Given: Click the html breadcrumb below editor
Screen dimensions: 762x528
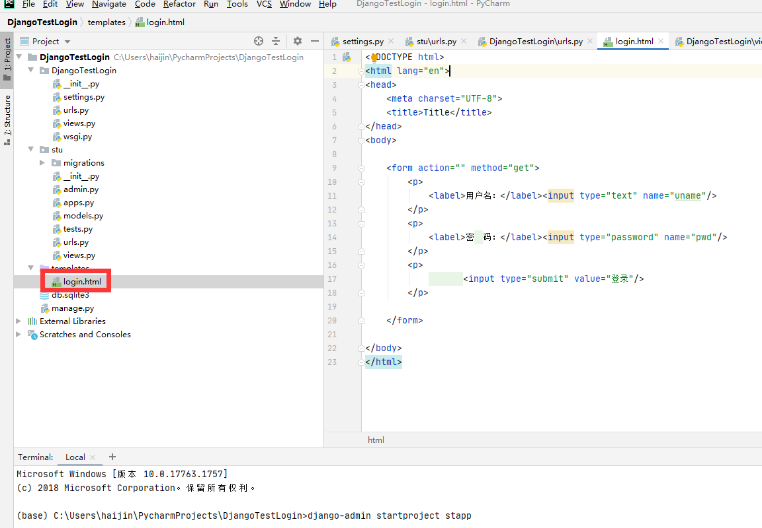Looking at the screenshot, I should point(376,440).
